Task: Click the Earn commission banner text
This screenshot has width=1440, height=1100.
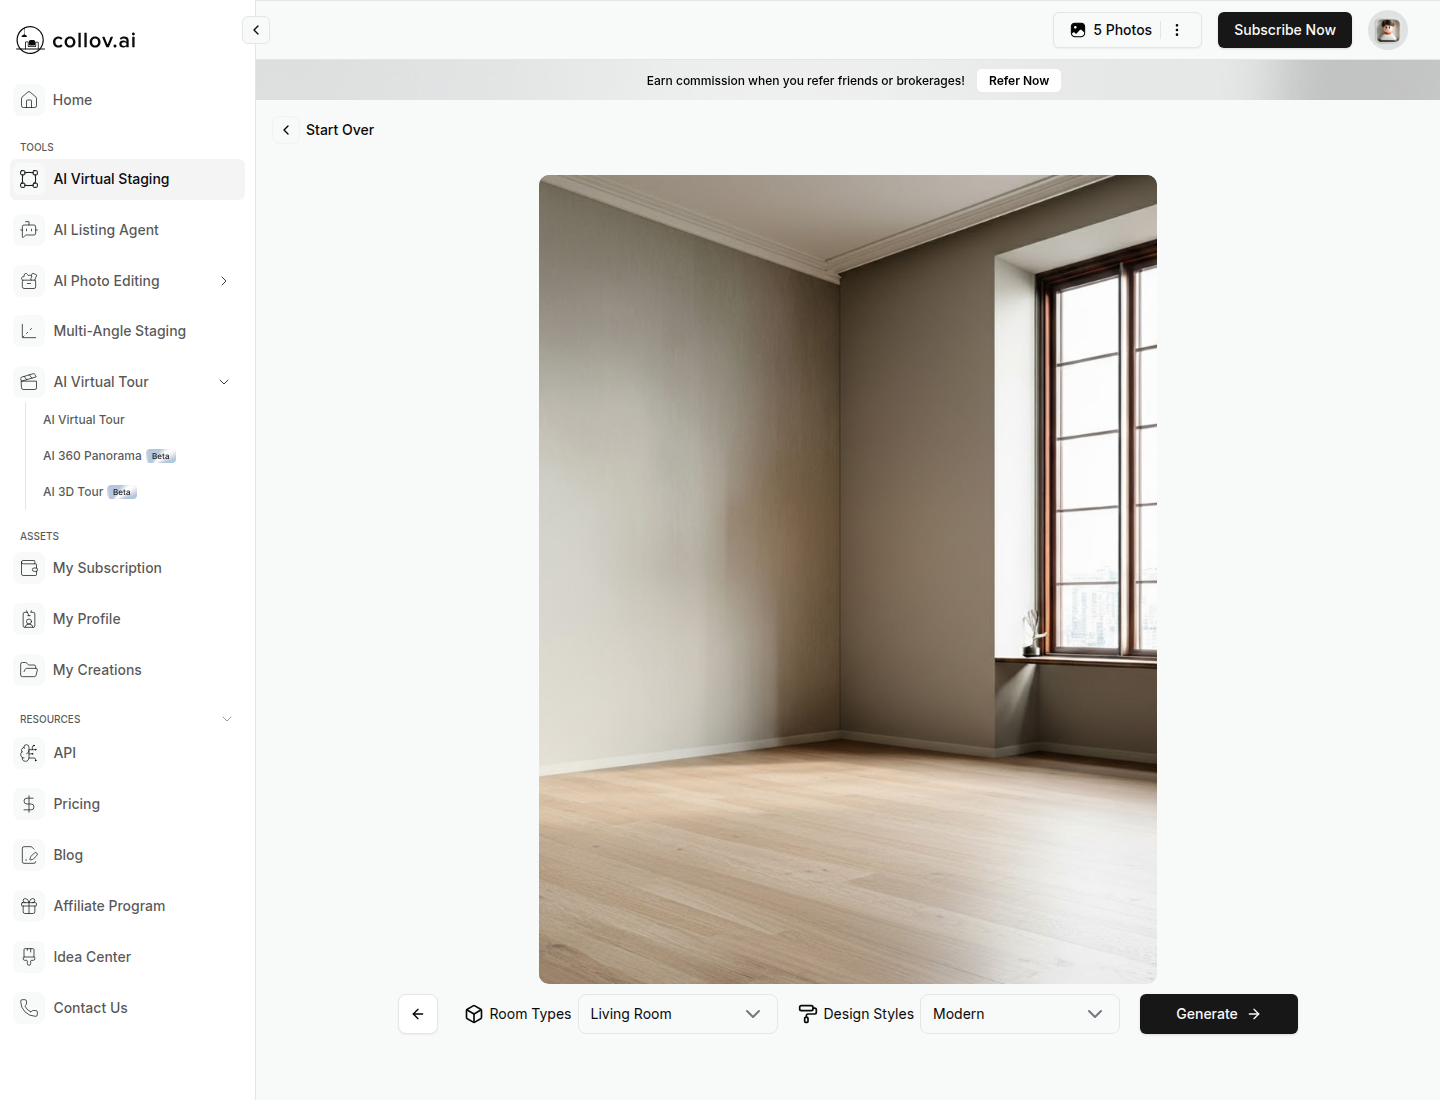Action: (x=805, y=81)
